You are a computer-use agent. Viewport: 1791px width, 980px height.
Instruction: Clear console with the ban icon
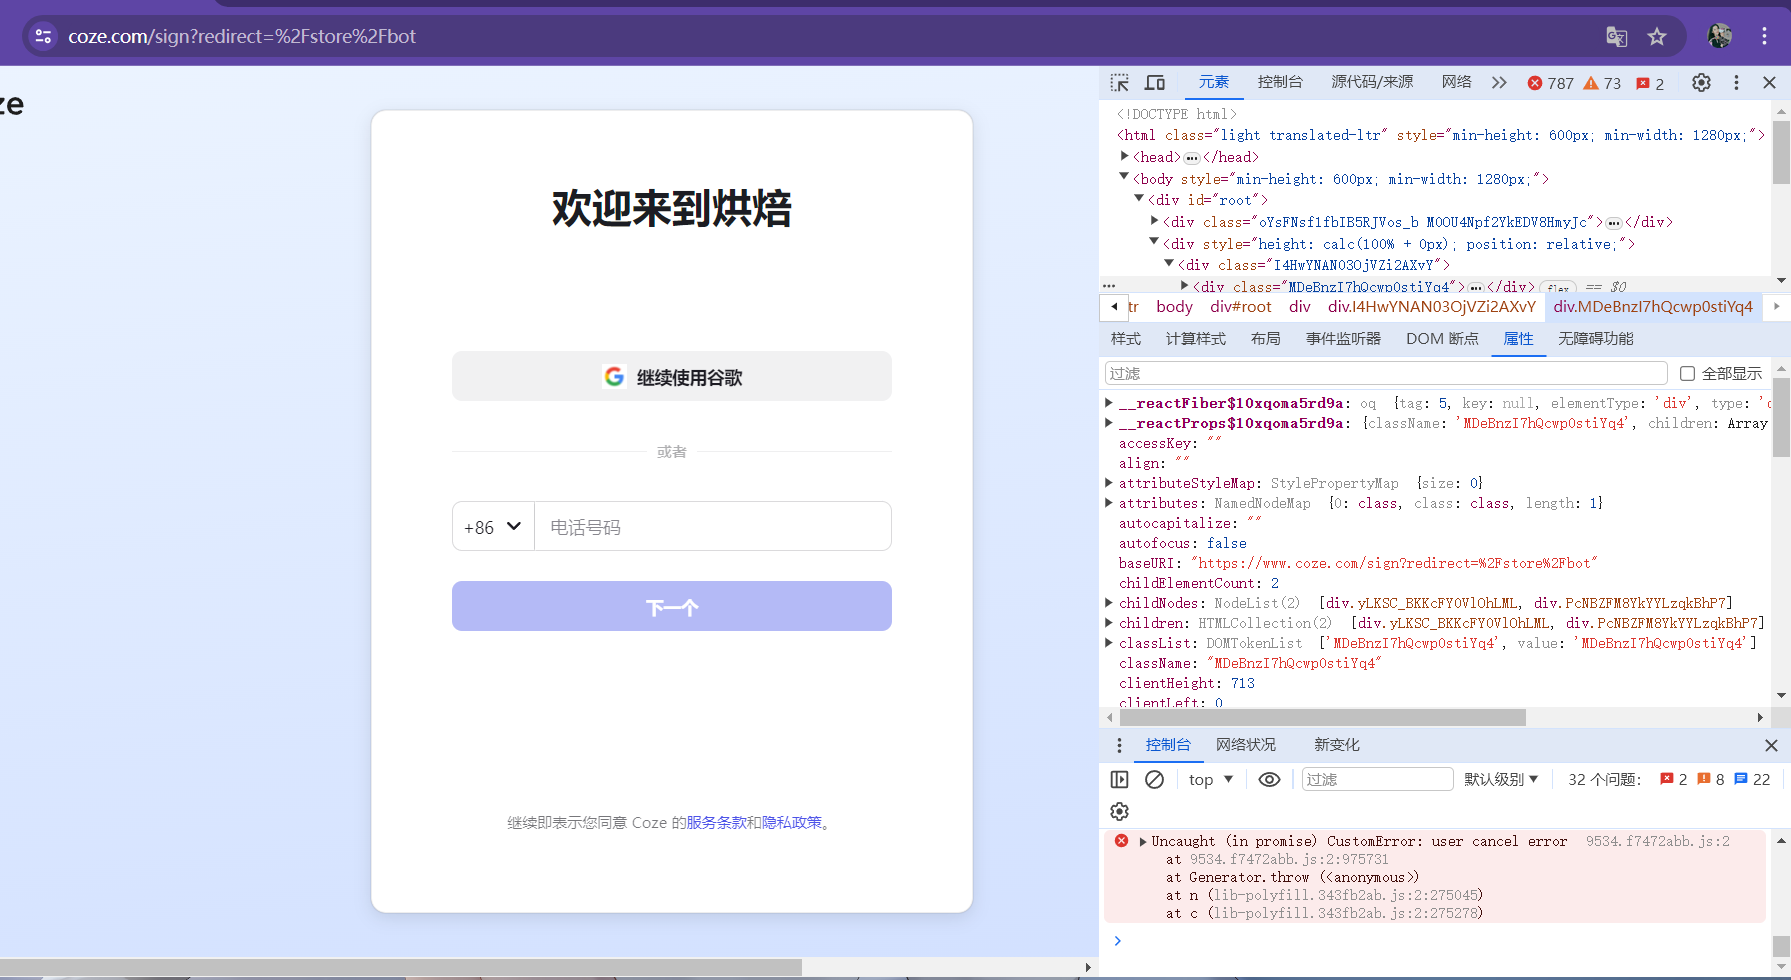[1154, 779]
